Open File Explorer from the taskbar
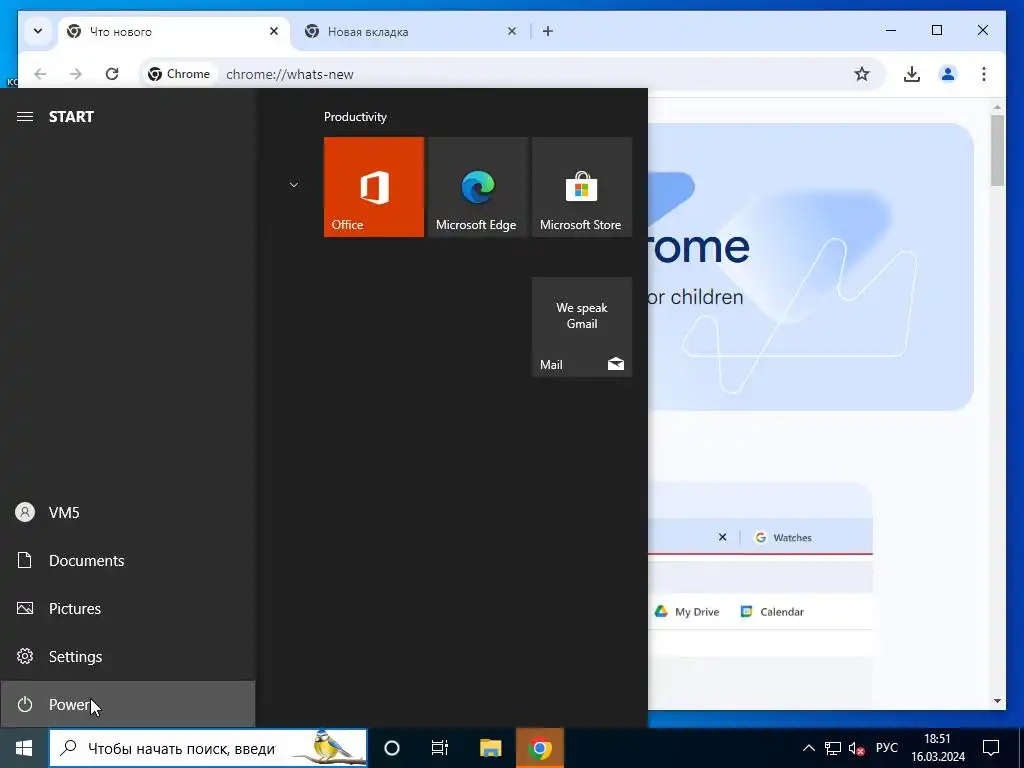Screen dimensions: 1024x768 [490, 748]
